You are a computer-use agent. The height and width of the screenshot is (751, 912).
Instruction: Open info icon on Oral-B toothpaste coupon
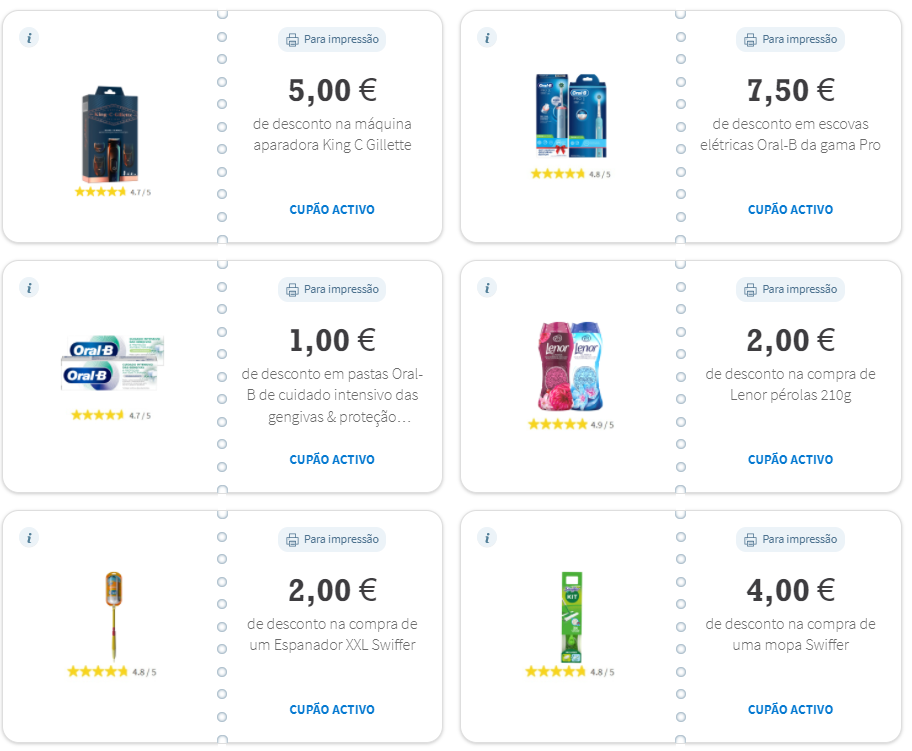click(29, 288)
